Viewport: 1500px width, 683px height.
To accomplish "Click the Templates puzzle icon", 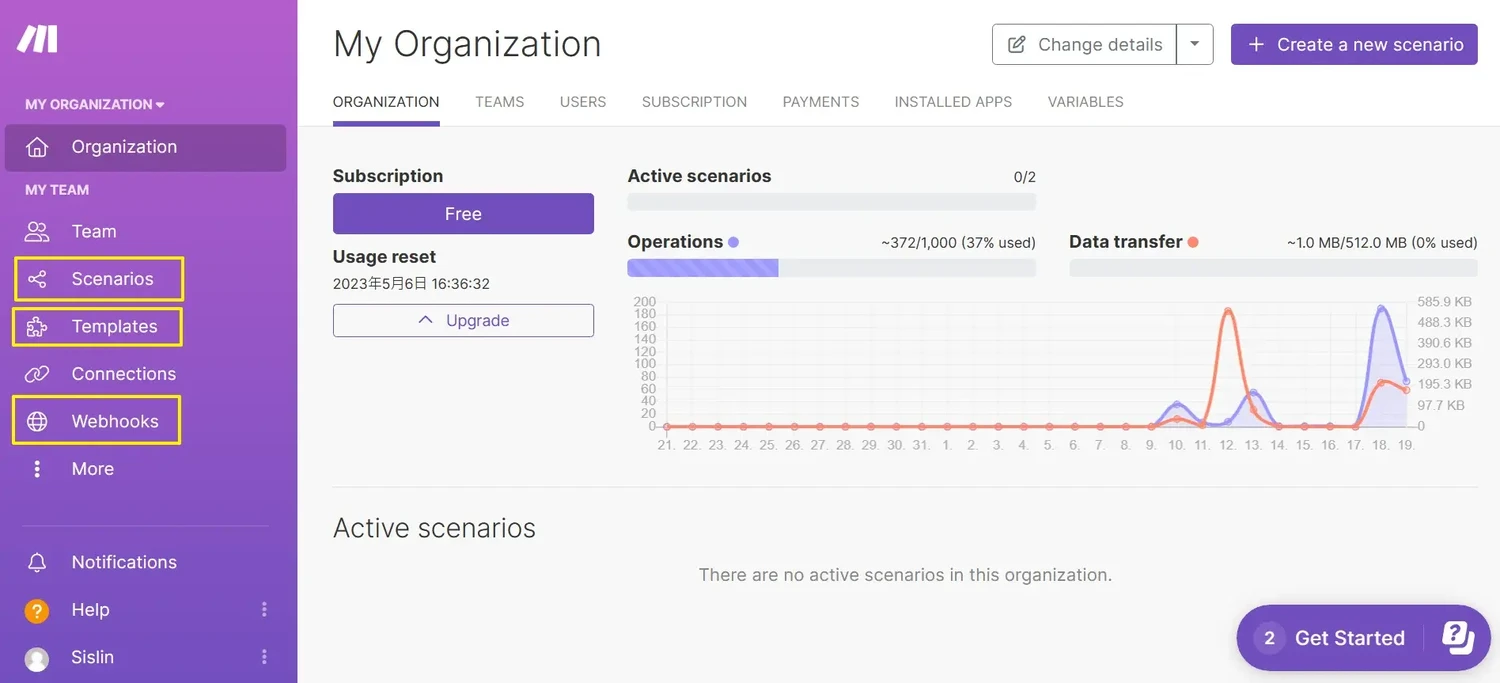I will pos(37,327).
